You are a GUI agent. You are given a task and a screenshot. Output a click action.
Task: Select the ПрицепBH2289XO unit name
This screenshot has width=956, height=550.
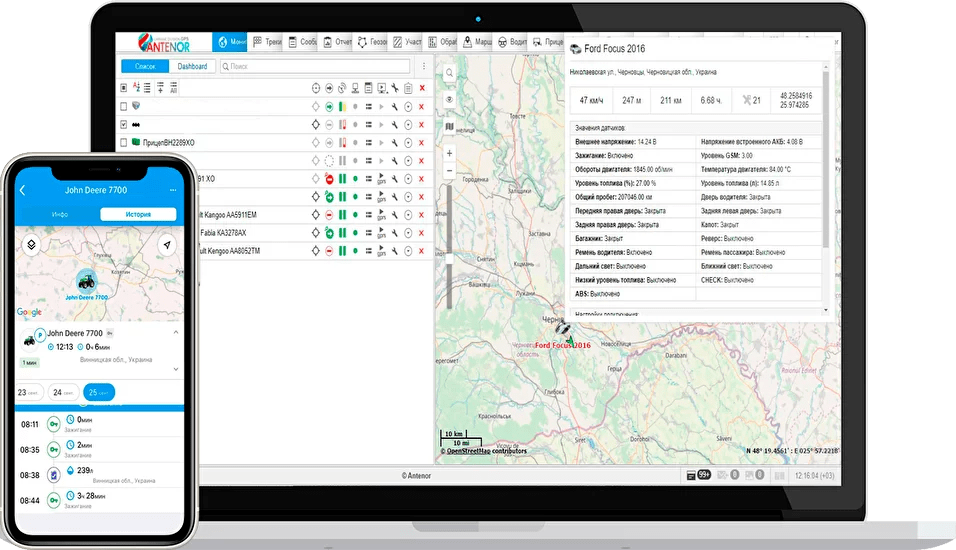click(x=168, y=142)
